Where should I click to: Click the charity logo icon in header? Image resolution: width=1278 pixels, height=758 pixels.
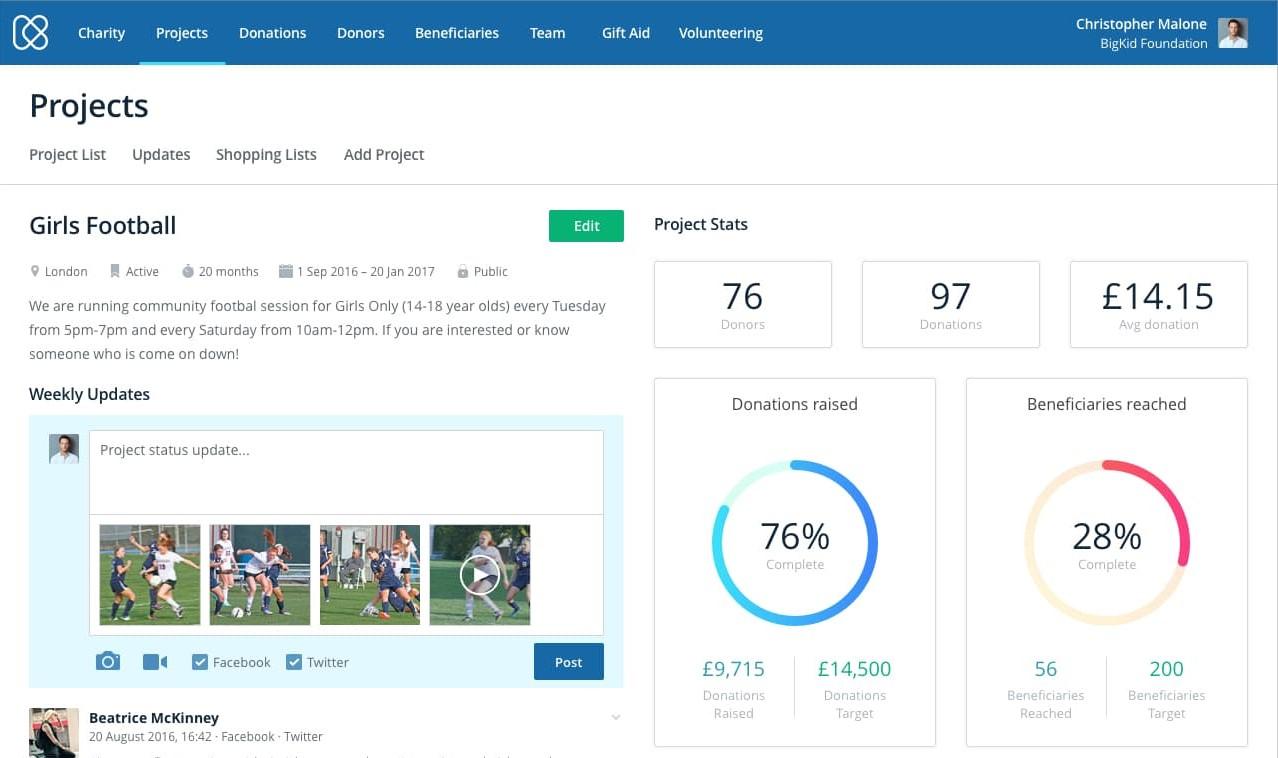(30, 32)
